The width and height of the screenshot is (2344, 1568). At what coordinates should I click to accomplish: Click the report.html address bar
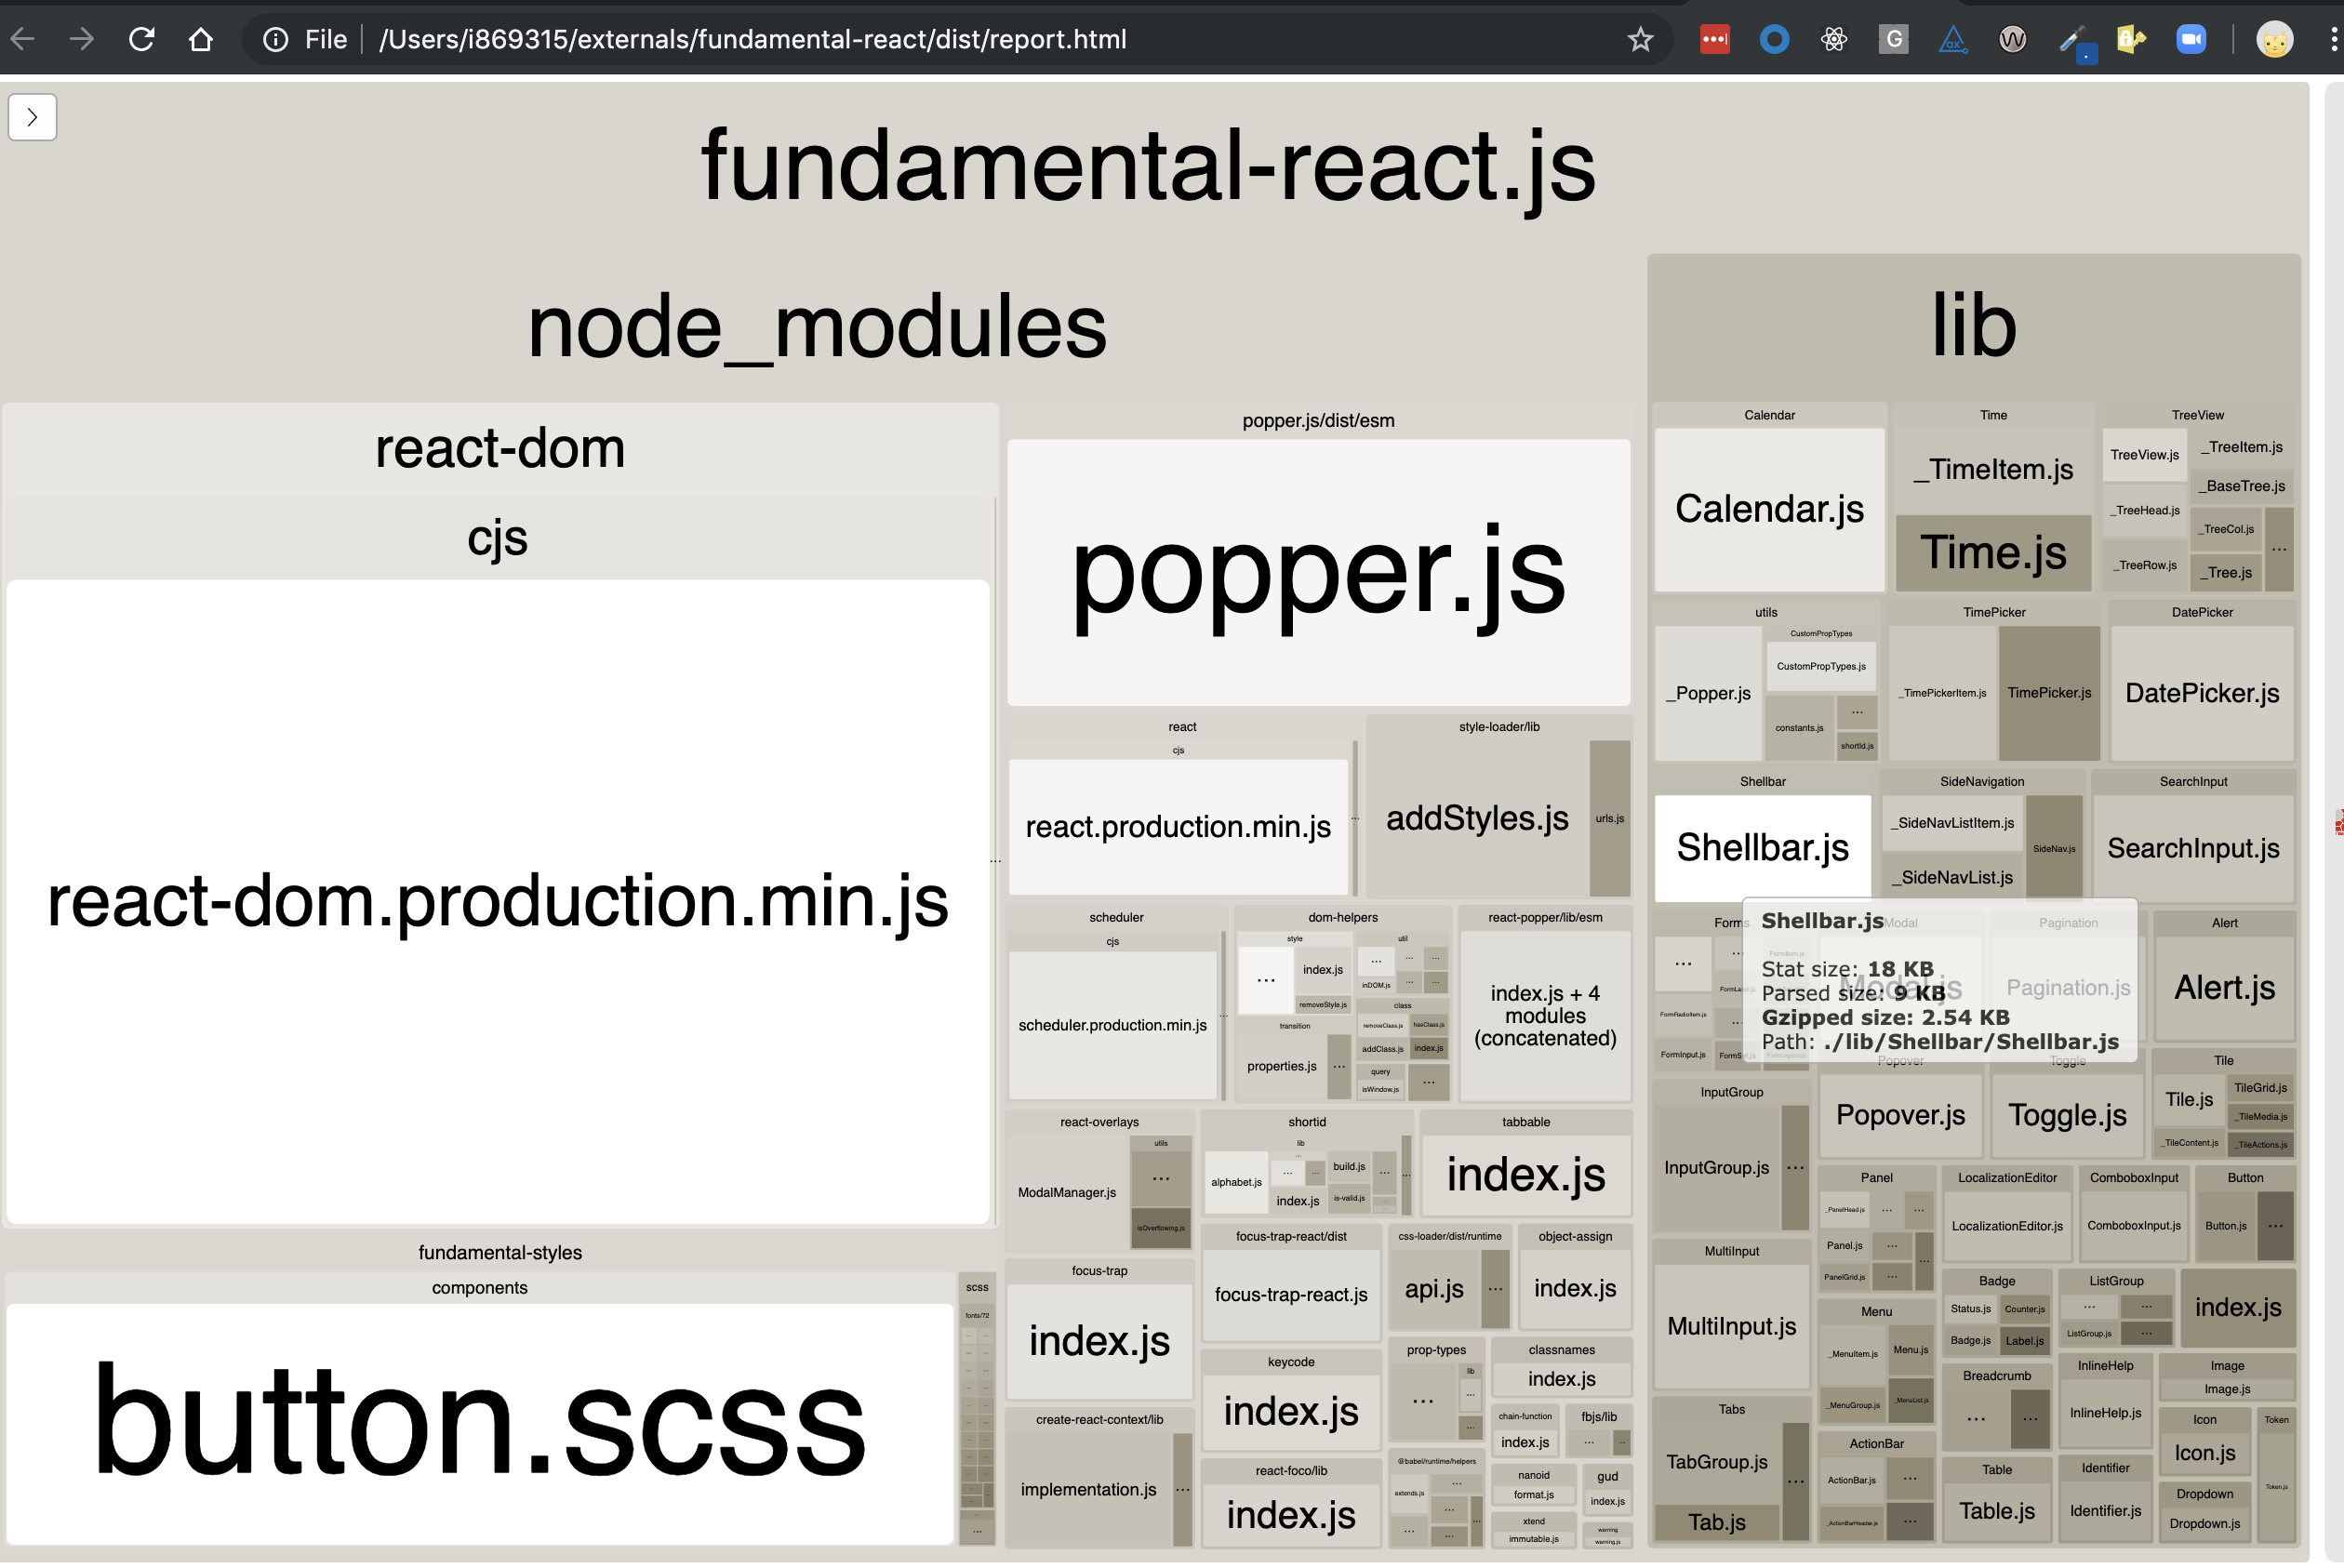(752, 40)
